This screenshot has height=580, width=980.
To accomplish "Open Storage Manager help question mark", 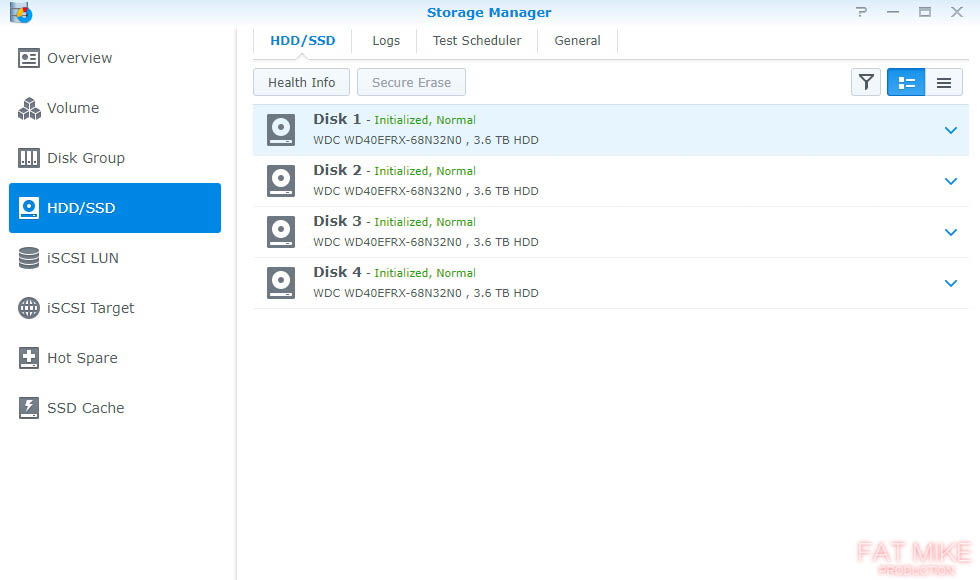I will point(861,12).
